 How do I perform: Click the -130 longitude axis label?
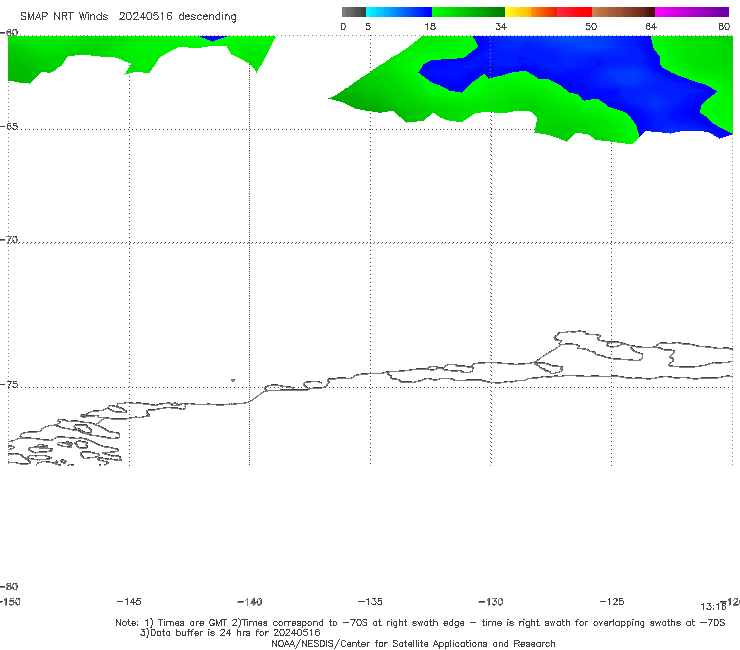[491, 601]
